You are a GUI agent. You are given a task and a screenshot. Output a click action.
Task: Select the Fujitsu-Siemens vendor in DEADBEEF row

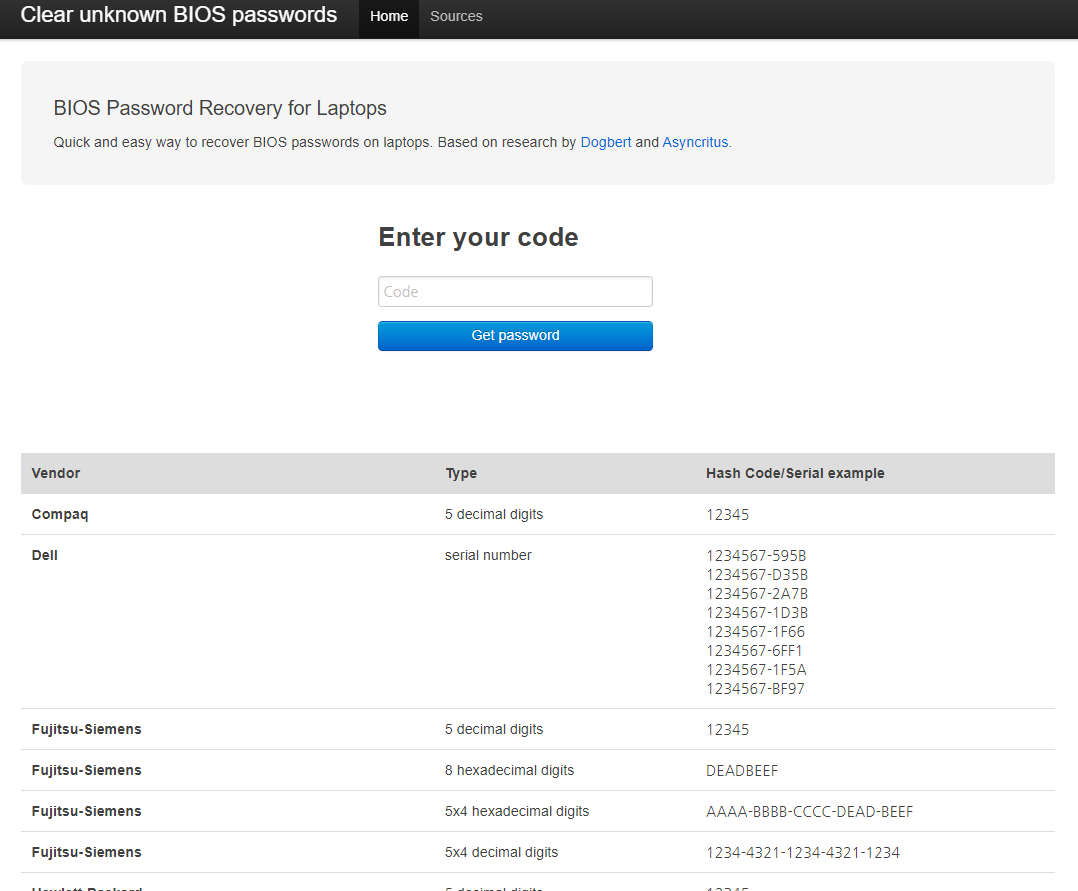(87, 771)
